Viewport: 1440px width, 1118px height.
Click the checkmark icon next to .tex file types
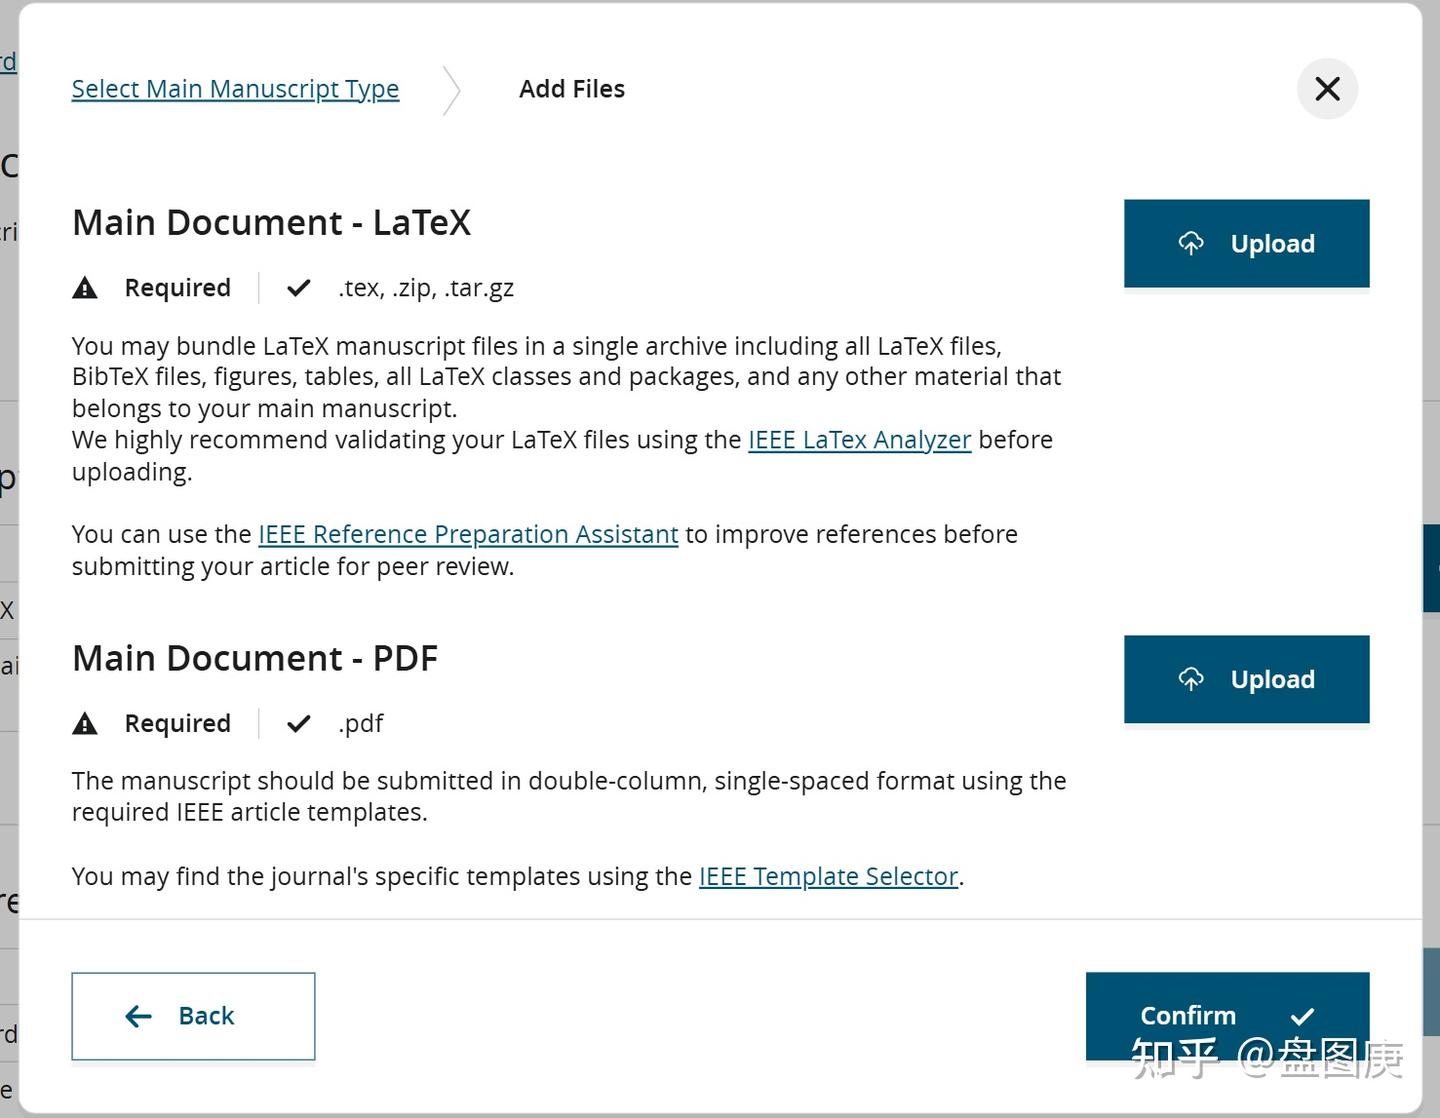[297, 287]
